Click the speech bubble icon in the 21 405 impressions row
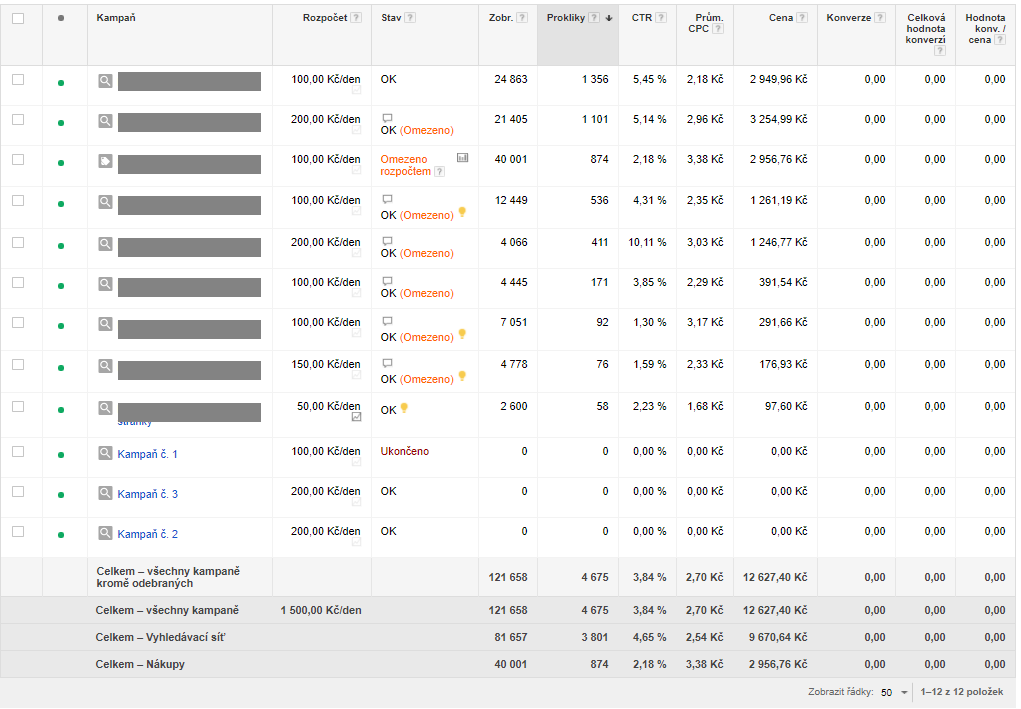This screenshot has height=709, width=1021. pos(387,117)
